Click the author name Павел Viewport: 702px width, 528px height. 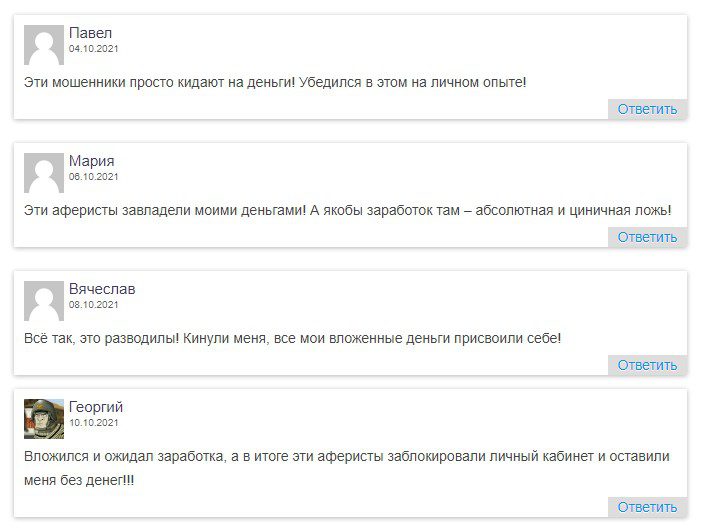click(x=90, y=33)
